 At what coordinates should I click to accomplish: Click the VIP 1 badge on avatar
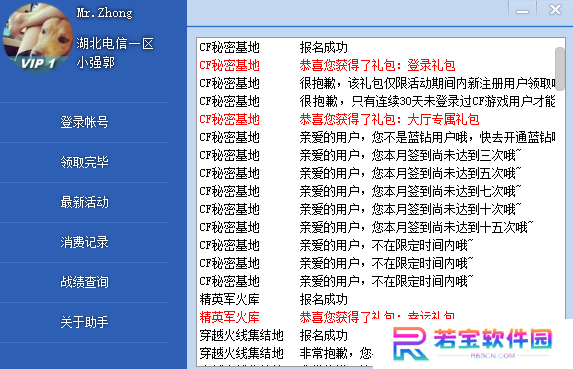click(x=38, y=64)
